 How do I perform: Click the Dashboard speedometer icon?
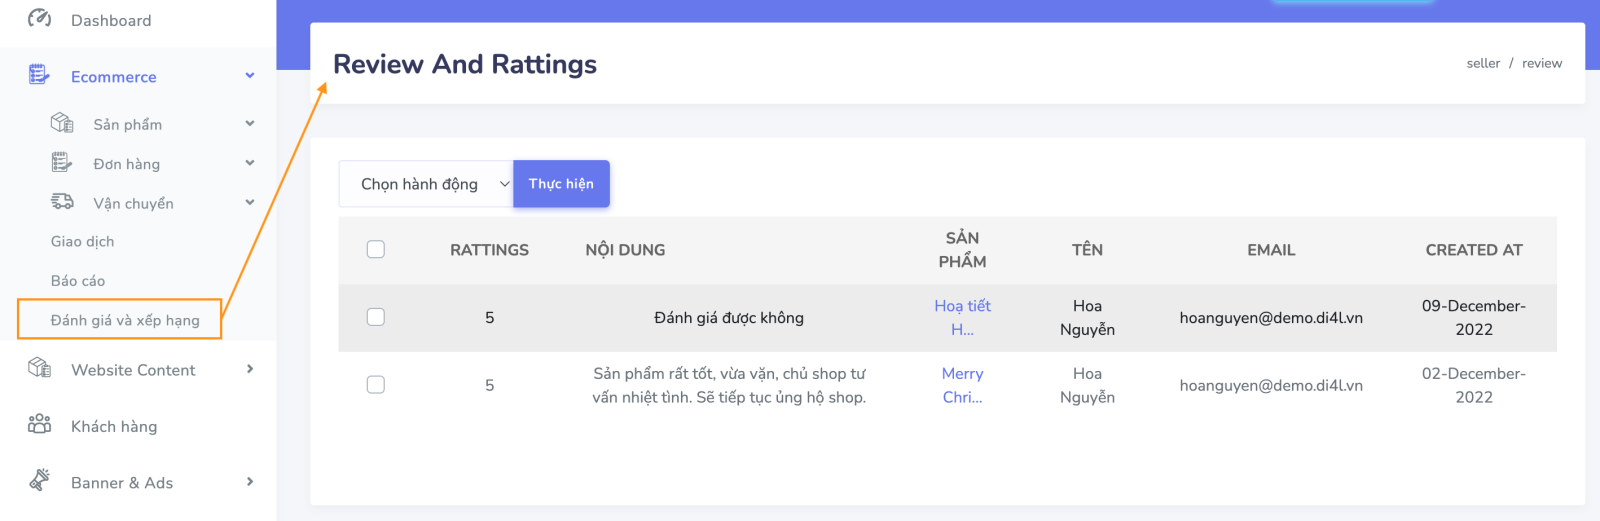click(40, 18)
